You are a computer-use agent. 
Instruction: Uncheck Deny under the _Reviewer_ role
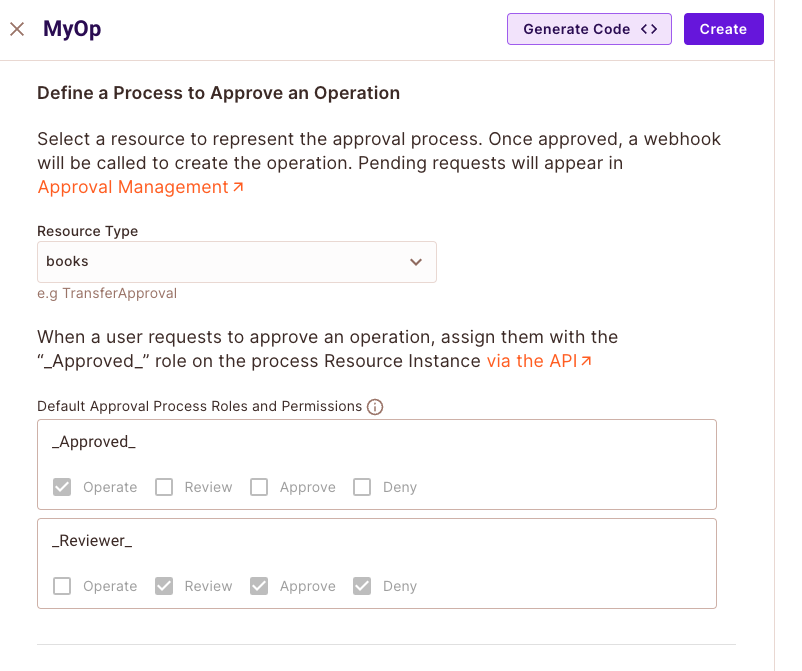(363, 586)
